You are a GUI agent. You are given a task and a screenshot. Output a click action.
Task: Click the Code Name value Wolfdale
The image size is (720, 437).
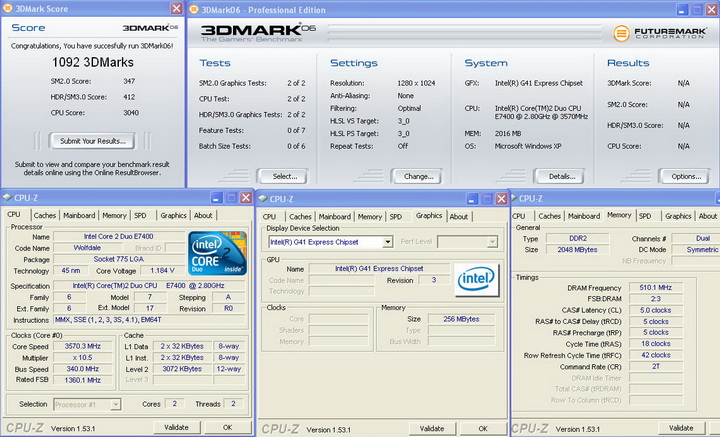click(87, 248)
